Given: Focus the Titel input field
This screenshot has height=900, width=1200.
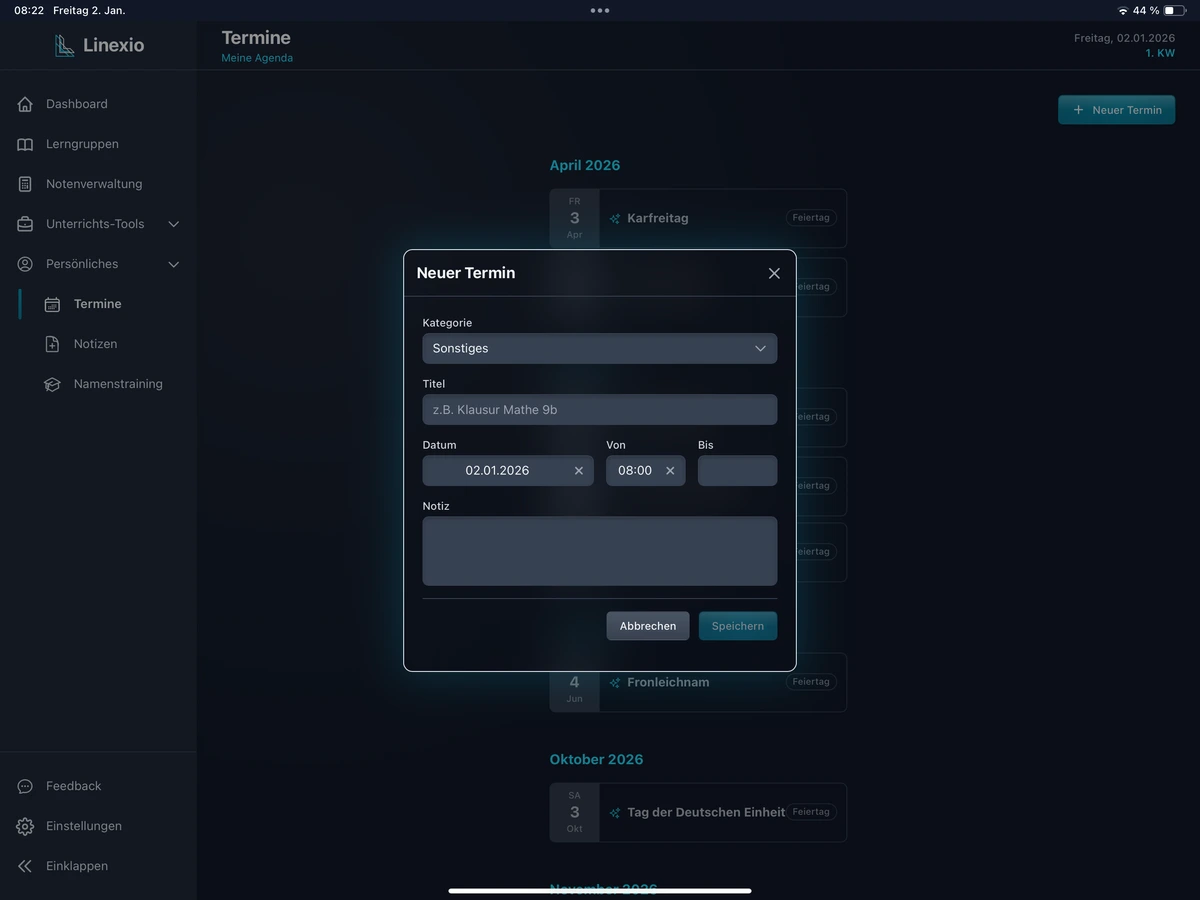Looking at the screenshot, I should [599, 410].
